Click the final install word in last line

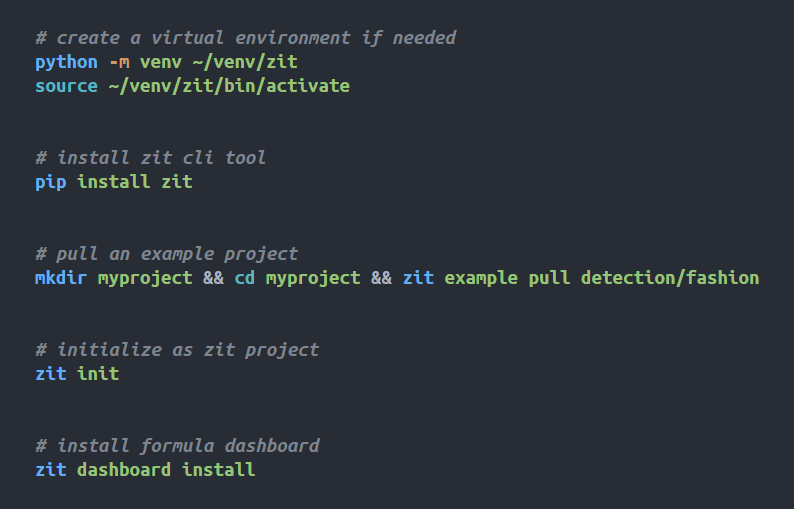click(219, 470)
